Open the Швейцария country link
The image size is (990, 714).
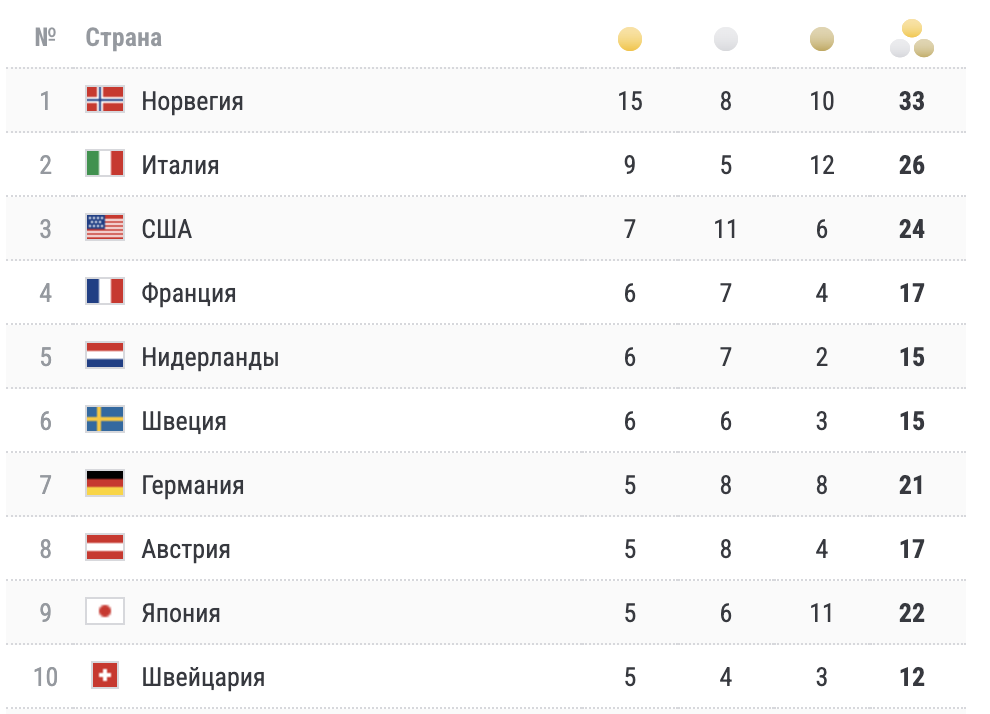pos(203,677)
